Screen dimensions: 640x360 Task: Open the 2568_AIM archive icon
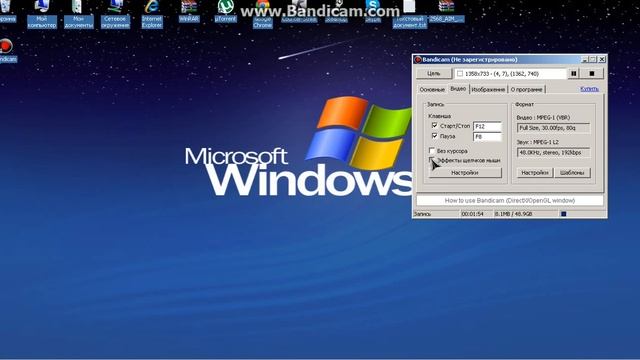pyautogui.click(x=446, y=11)
